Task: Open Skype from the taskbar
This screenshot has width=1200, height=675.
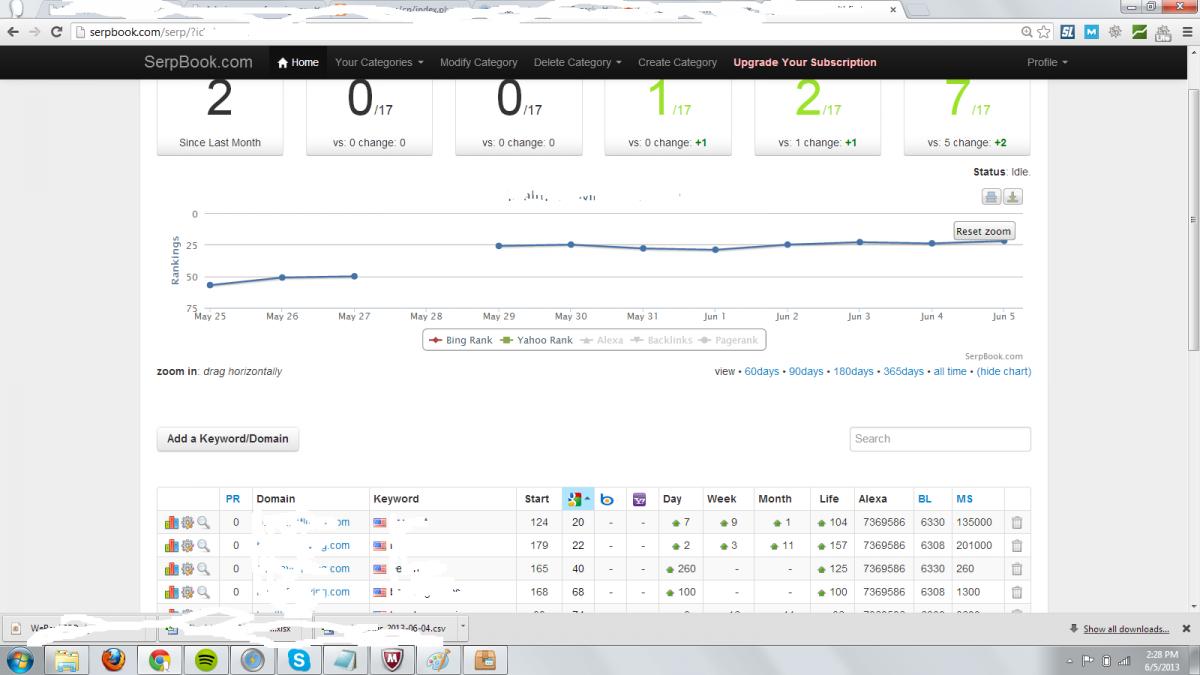Action: point(299,660)
